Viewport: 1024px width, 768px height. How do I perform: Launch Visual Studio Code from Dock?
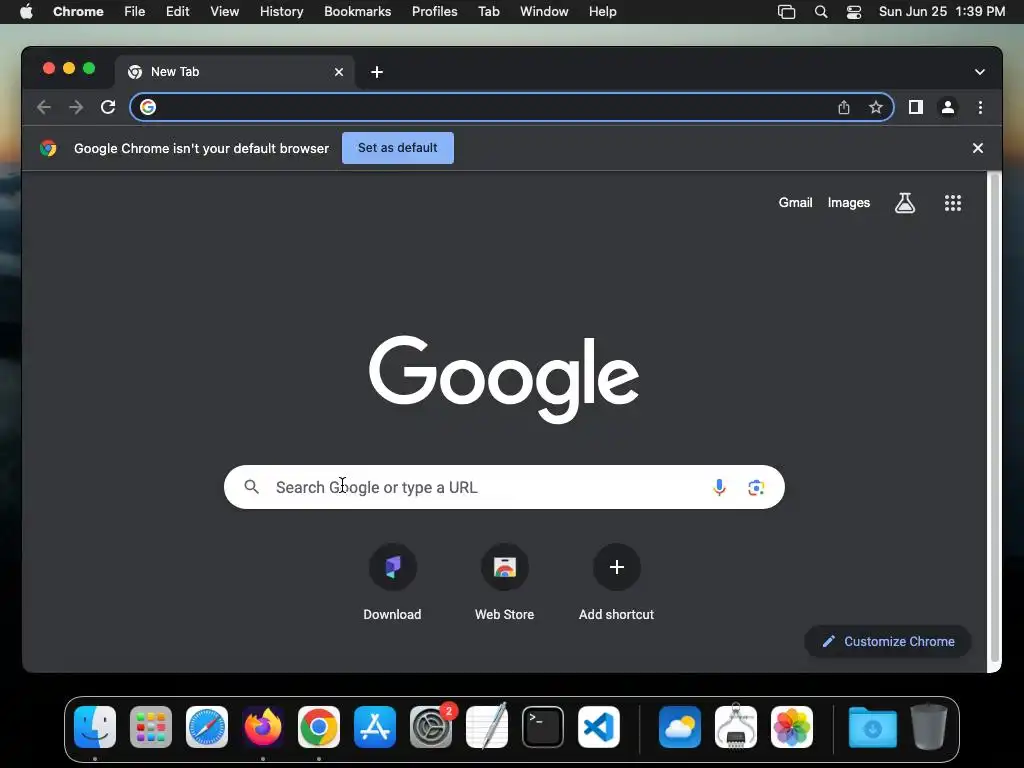[x=599, y=727]
